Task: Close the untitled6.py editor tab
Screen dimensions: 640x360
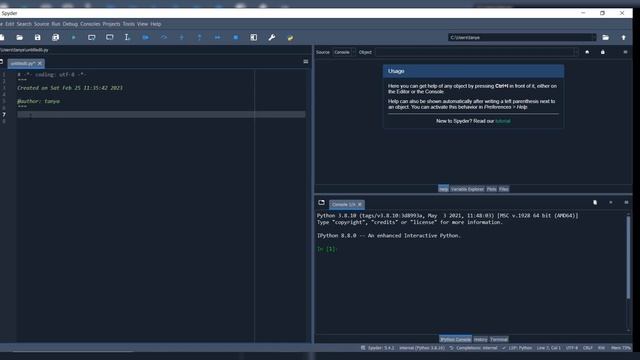Action: [x=40, y=63]
